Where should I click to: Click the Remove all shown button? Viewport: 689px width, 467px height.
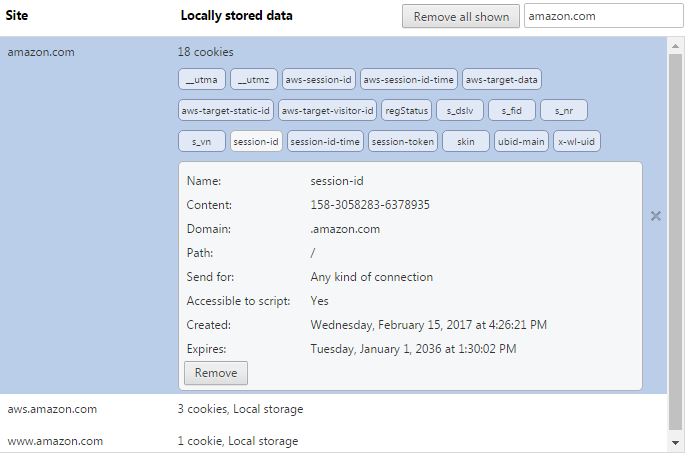[461, 16]
